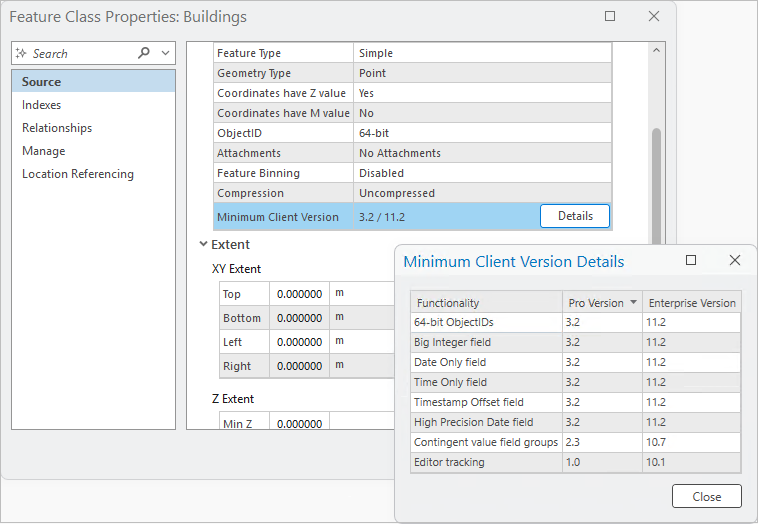Image resolution: width=758 pixels, height=524 pixels.
Task: Click the vertical scrollbar thumb in properties pane
Action: [x=656, y=186]
